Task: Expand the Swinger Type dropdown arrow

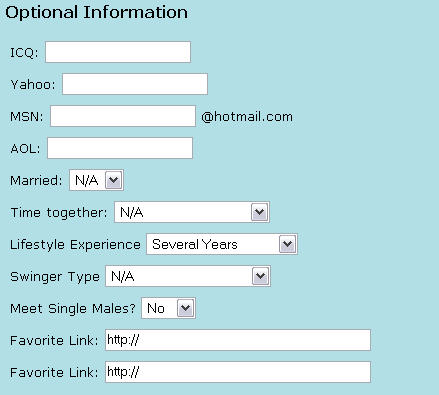Action: (x=260, y=276)
